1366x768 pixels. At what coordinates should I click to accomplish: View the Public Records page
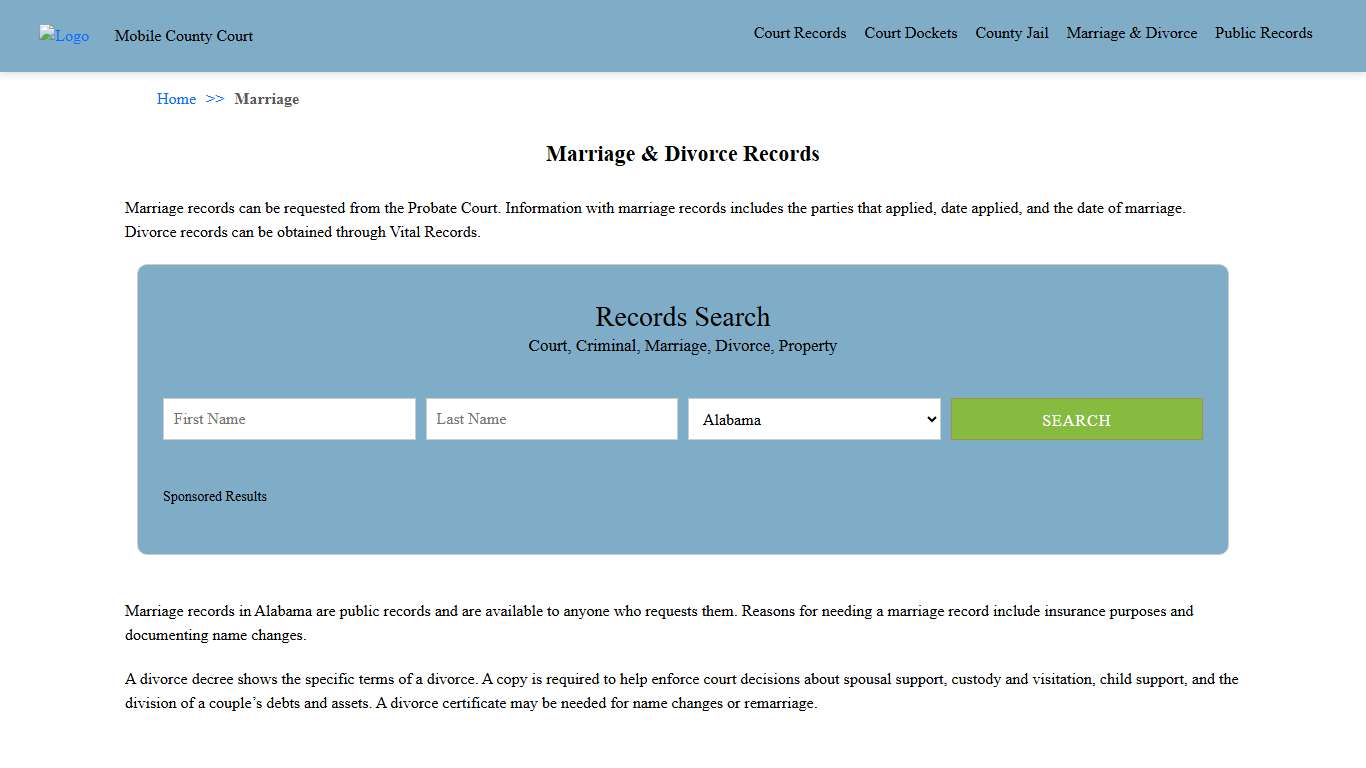point(1263,33)
